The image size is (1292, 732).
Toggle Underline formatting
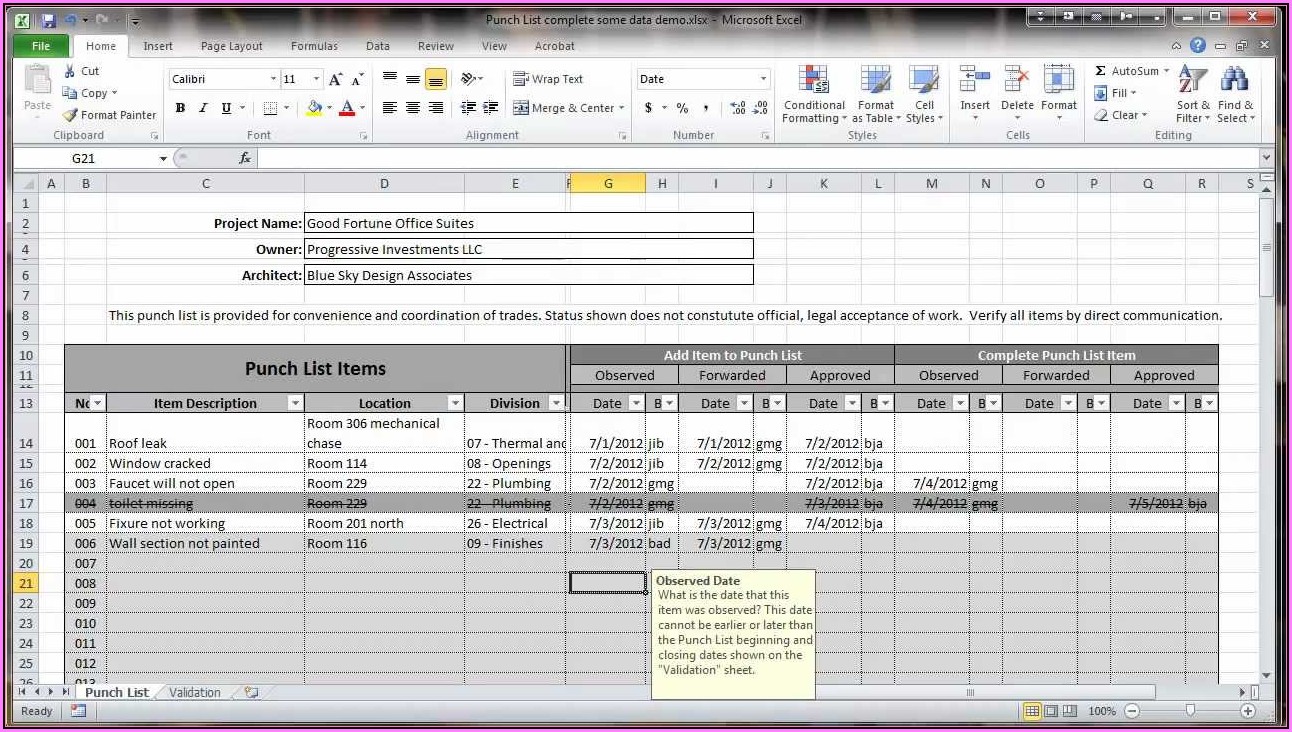(227, 108)
